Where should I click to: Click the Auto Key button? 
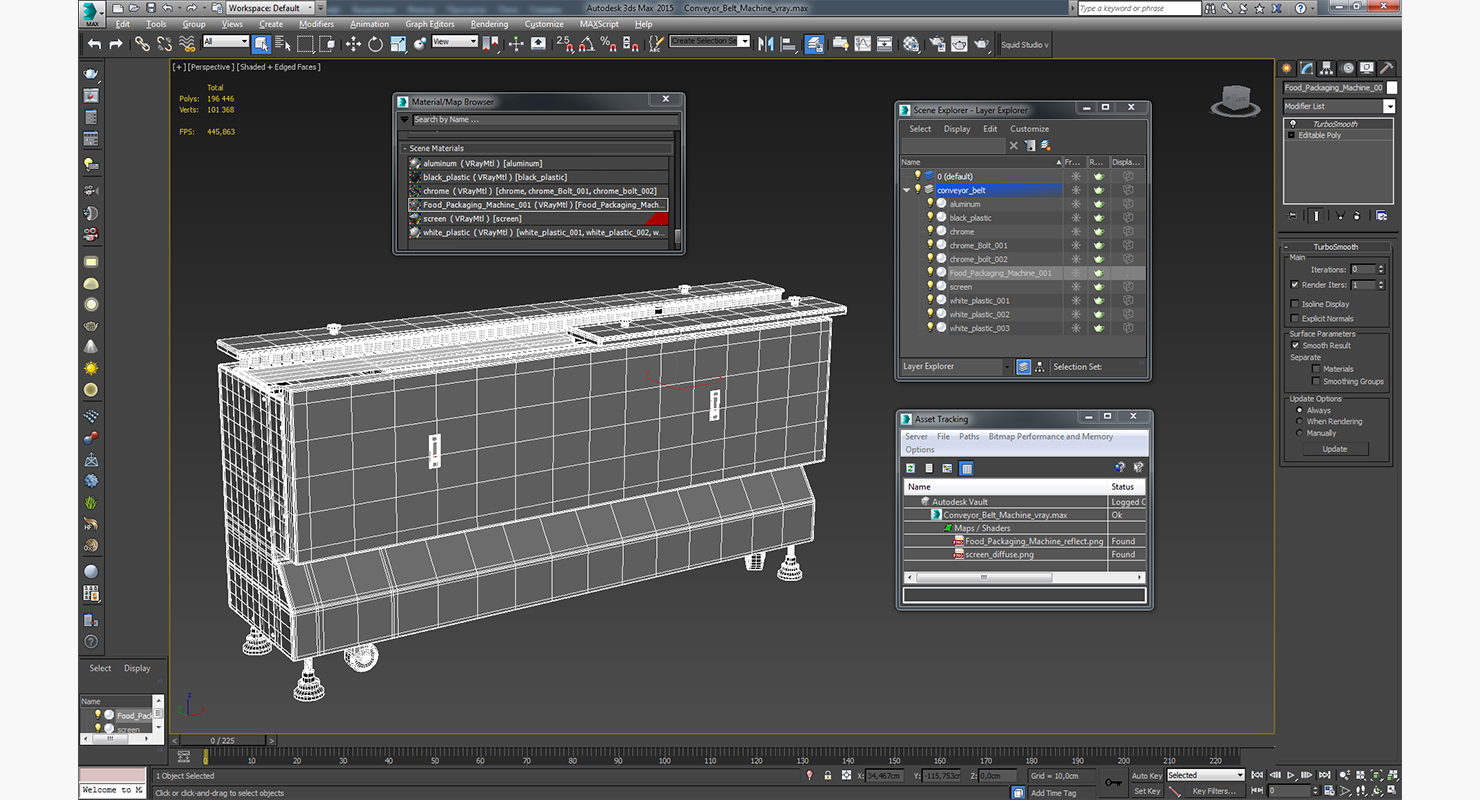tap(1147, 776)
